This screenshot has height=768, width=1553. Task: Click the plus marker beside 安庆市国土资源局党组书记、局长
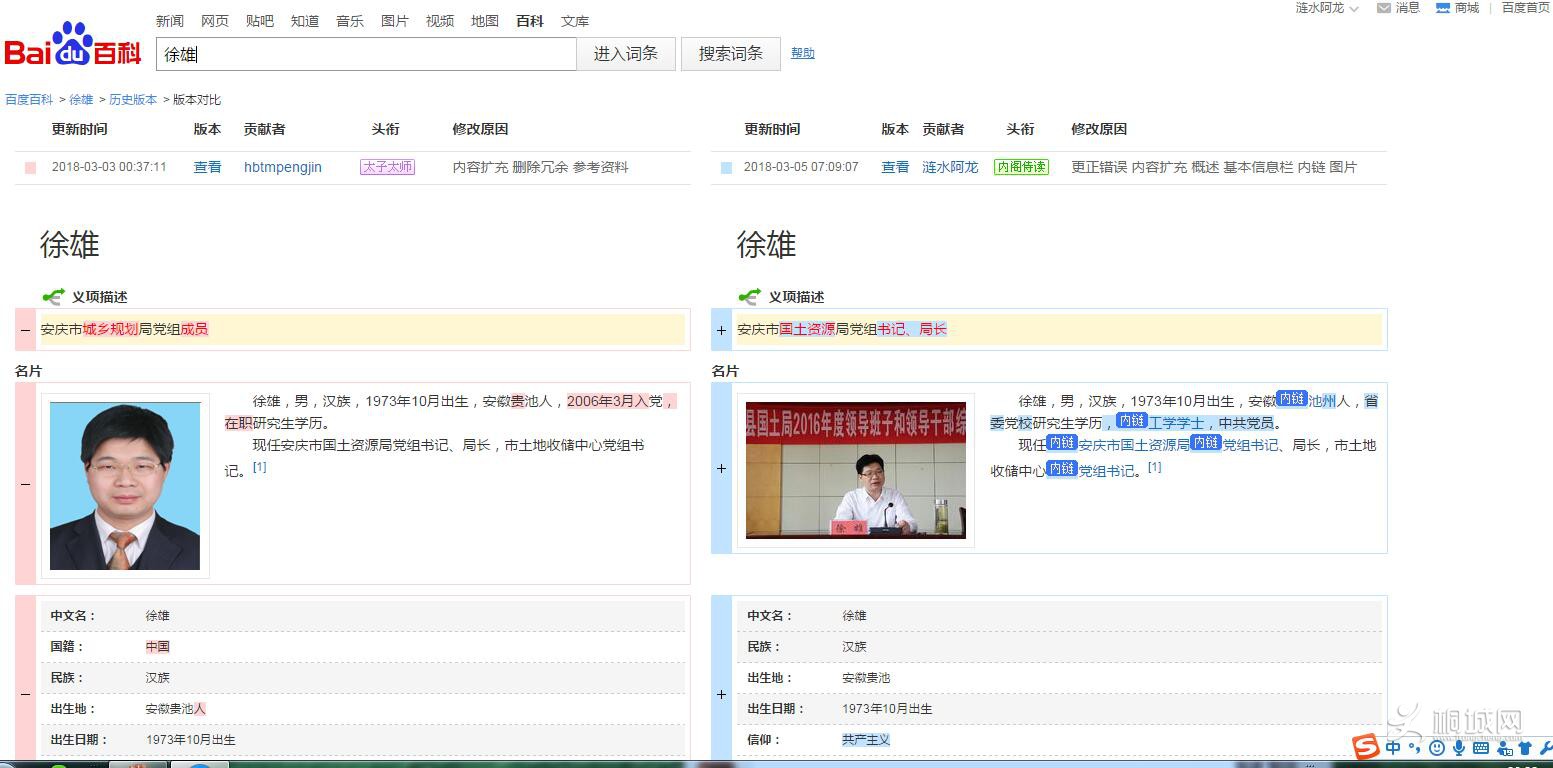point(722,330)
